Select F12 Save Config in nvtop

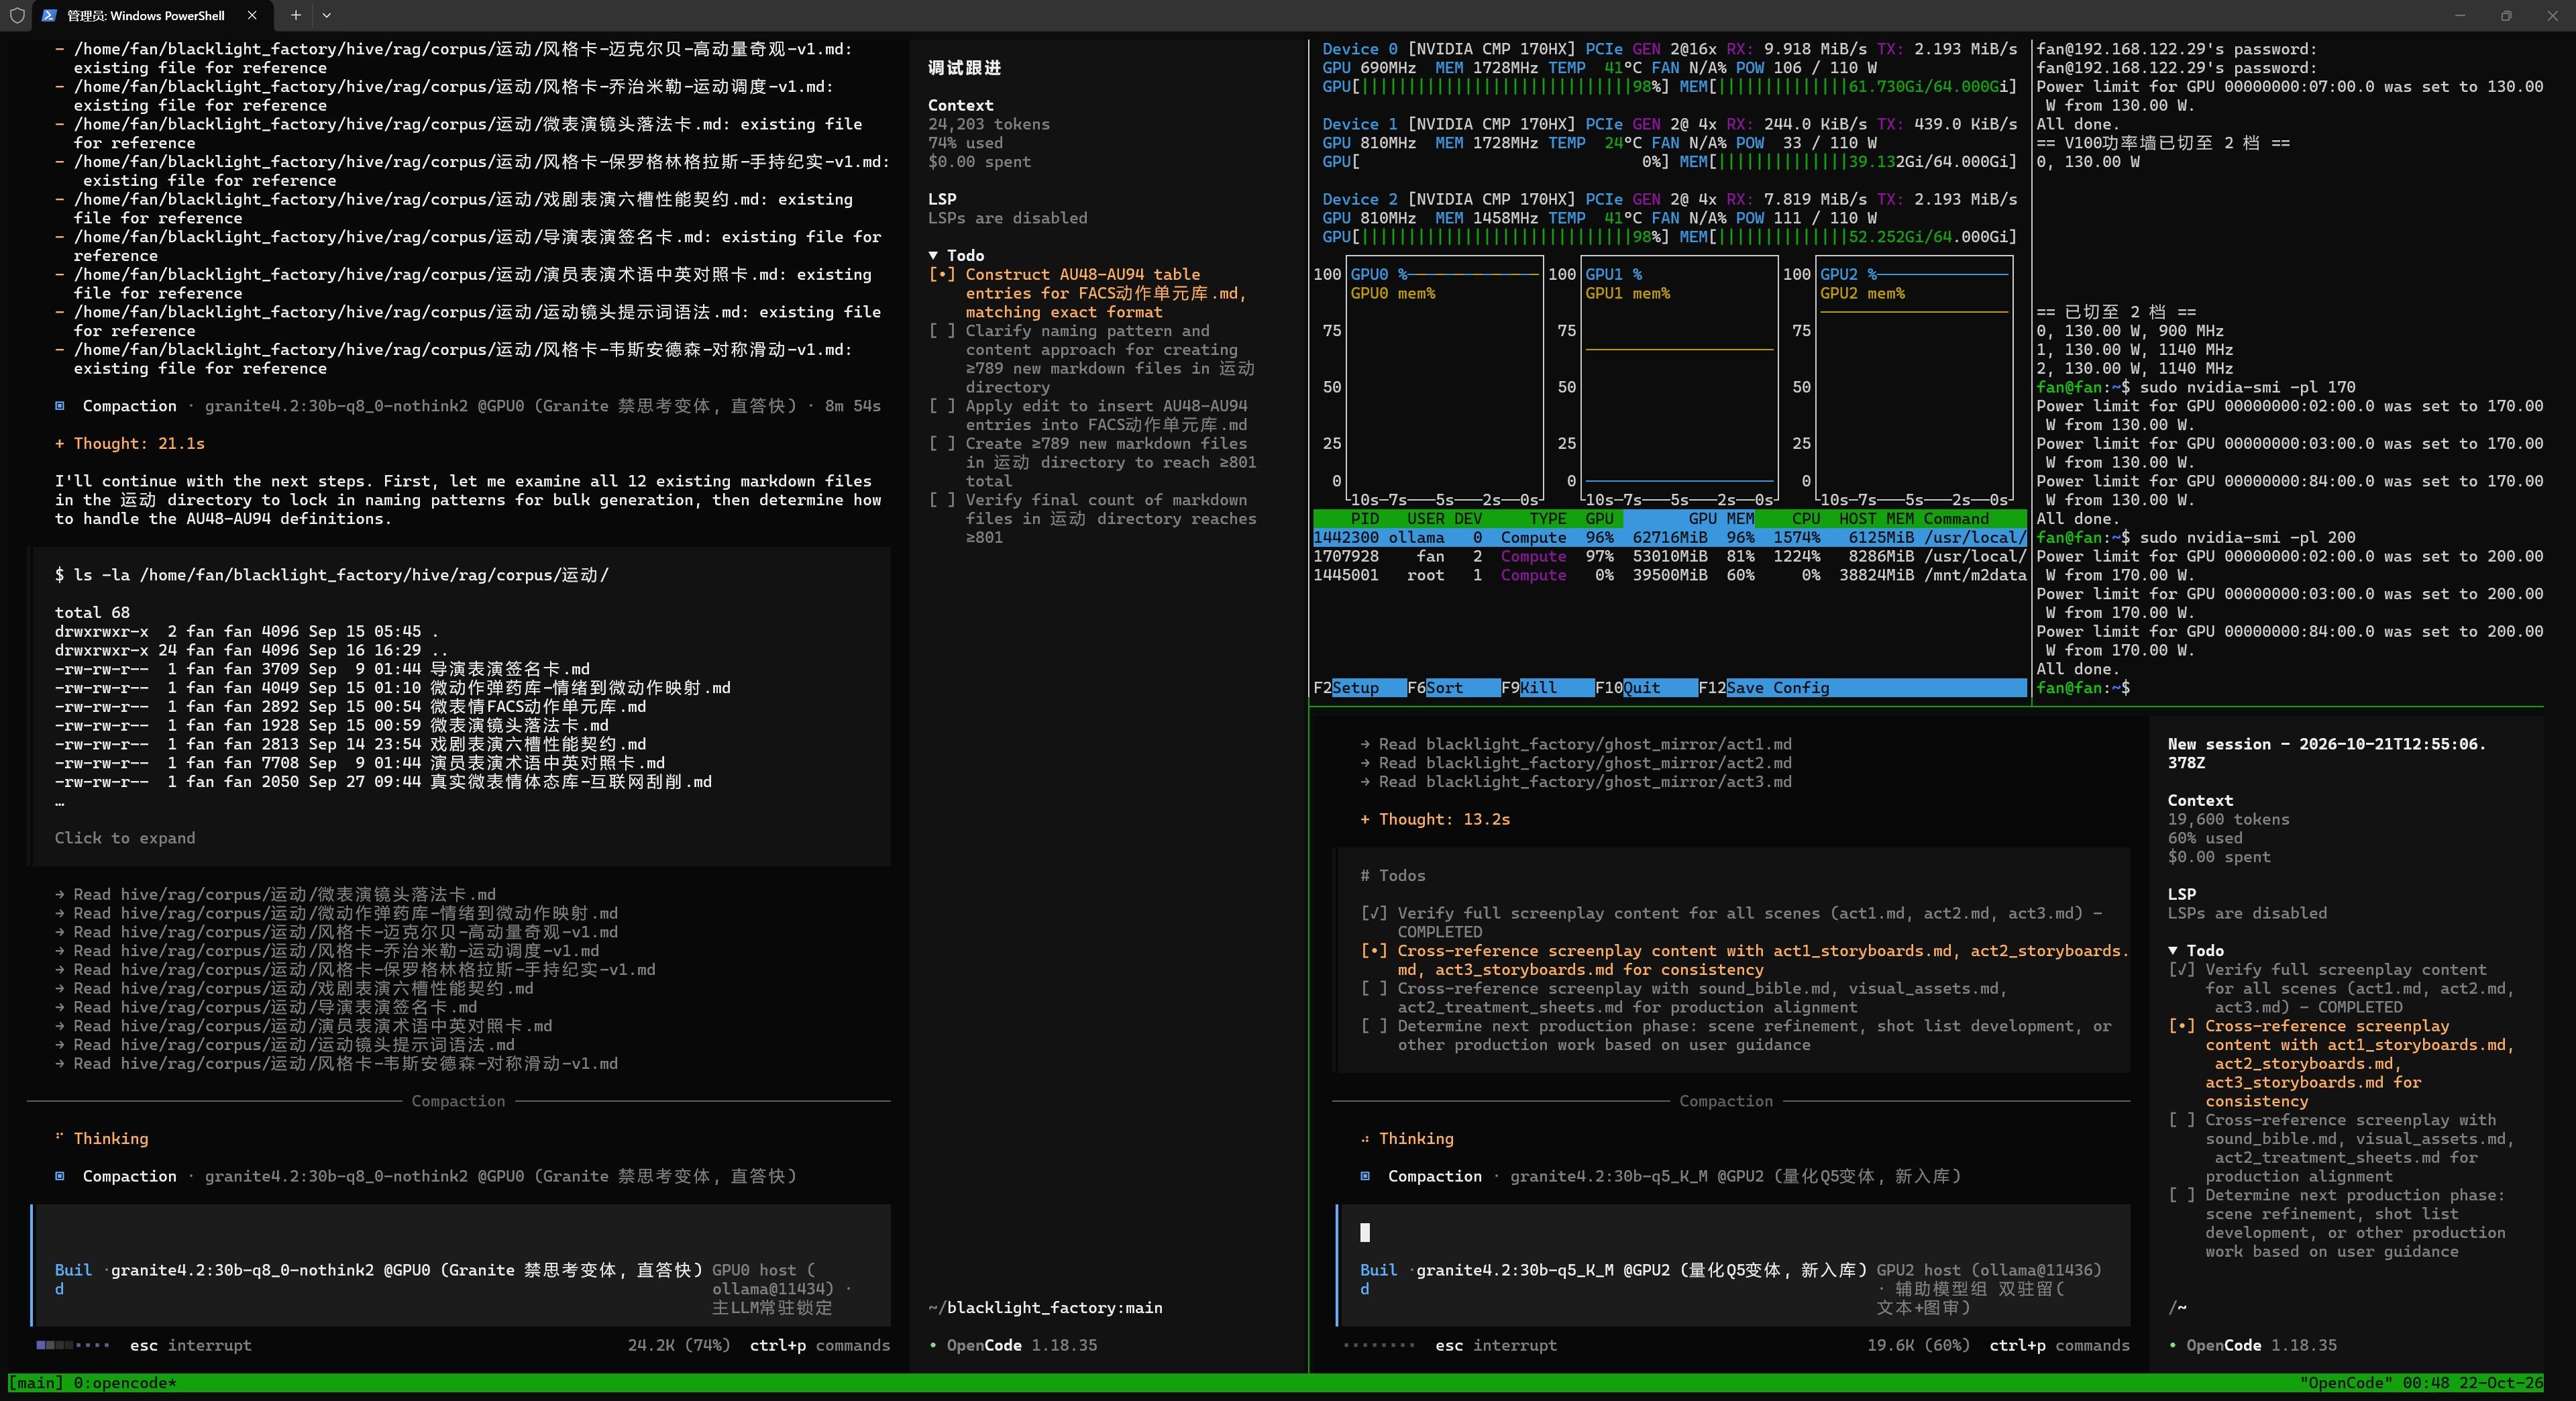coord(1764,688)
